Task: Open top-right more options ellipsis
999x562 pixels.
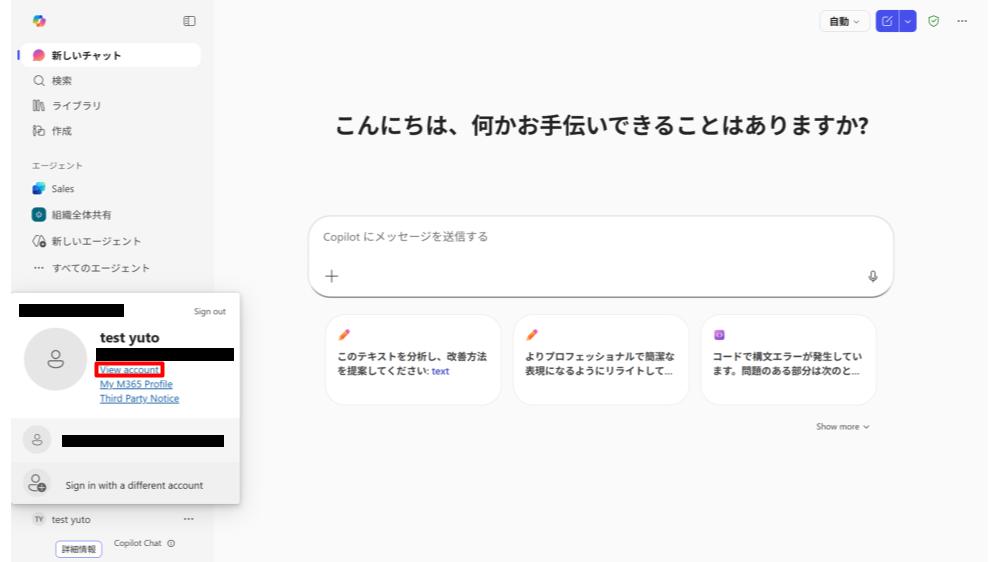Action: pyautogui.click(x=962, y=21)
